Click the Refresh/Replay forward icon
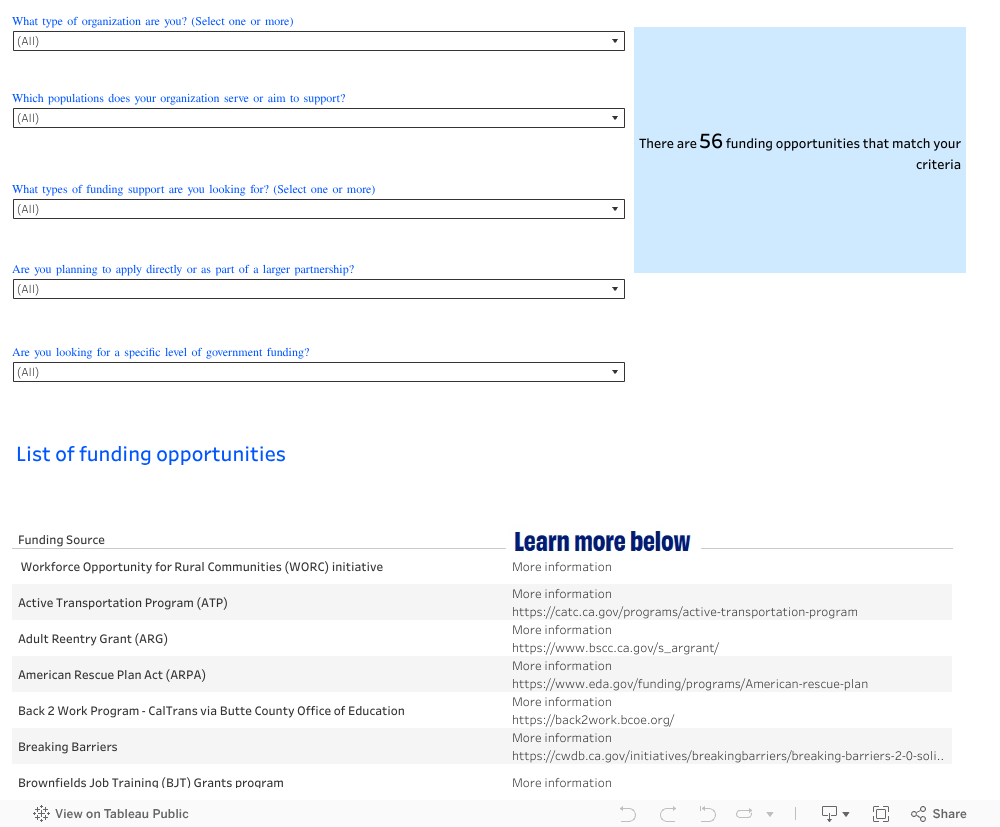Screen dimensions: 1000x827 pyautogui.click(x=744, y=814)
